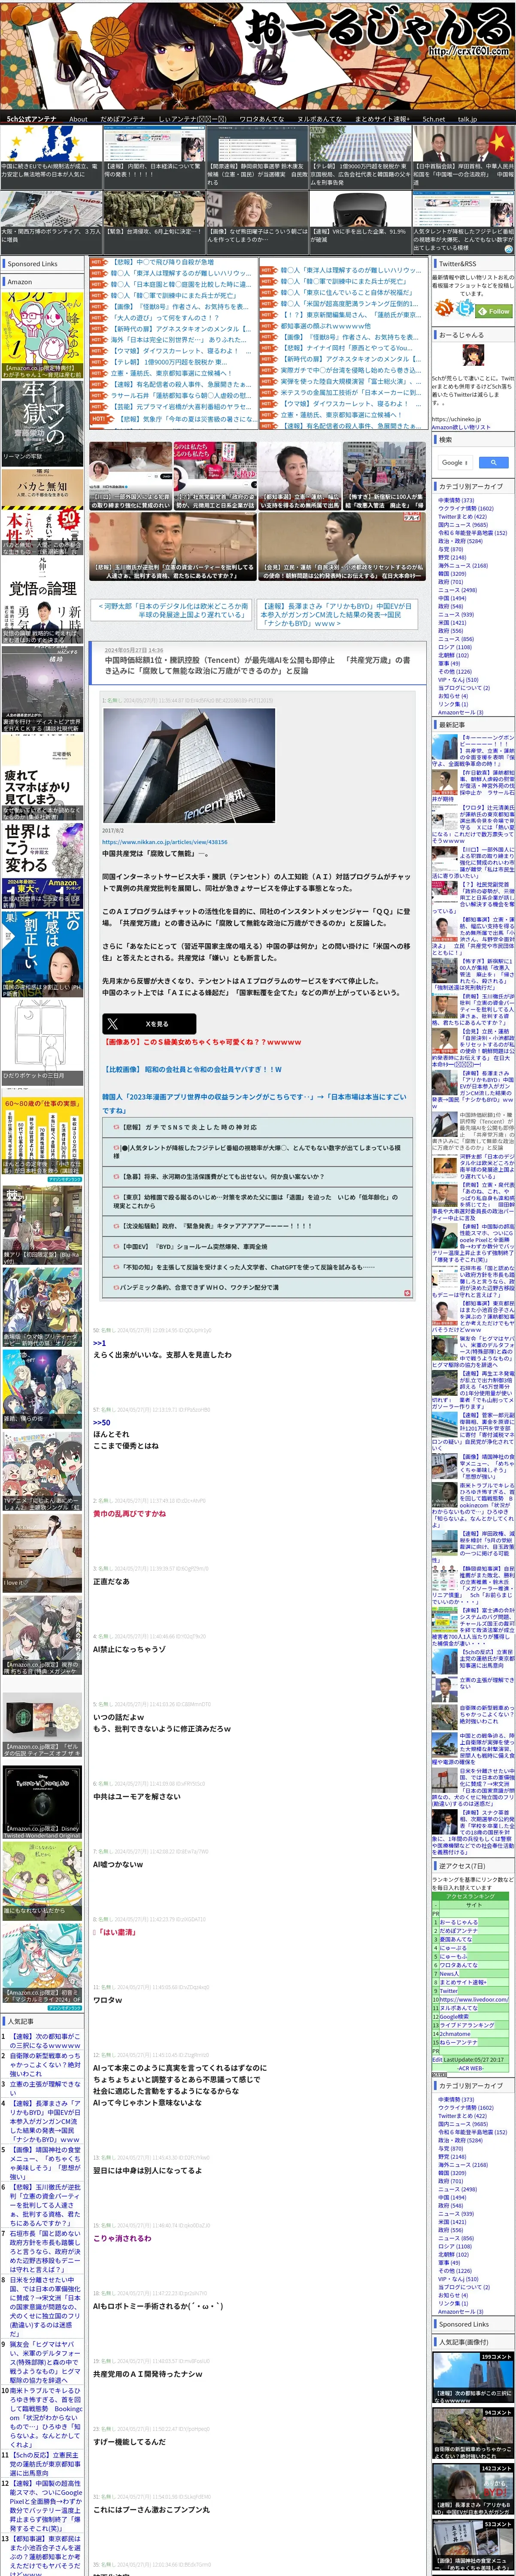Screen dimensions: 516x2576
Task: Open the 'Amazon欲しい物リスト' link
Action: [x=461, y=427]
